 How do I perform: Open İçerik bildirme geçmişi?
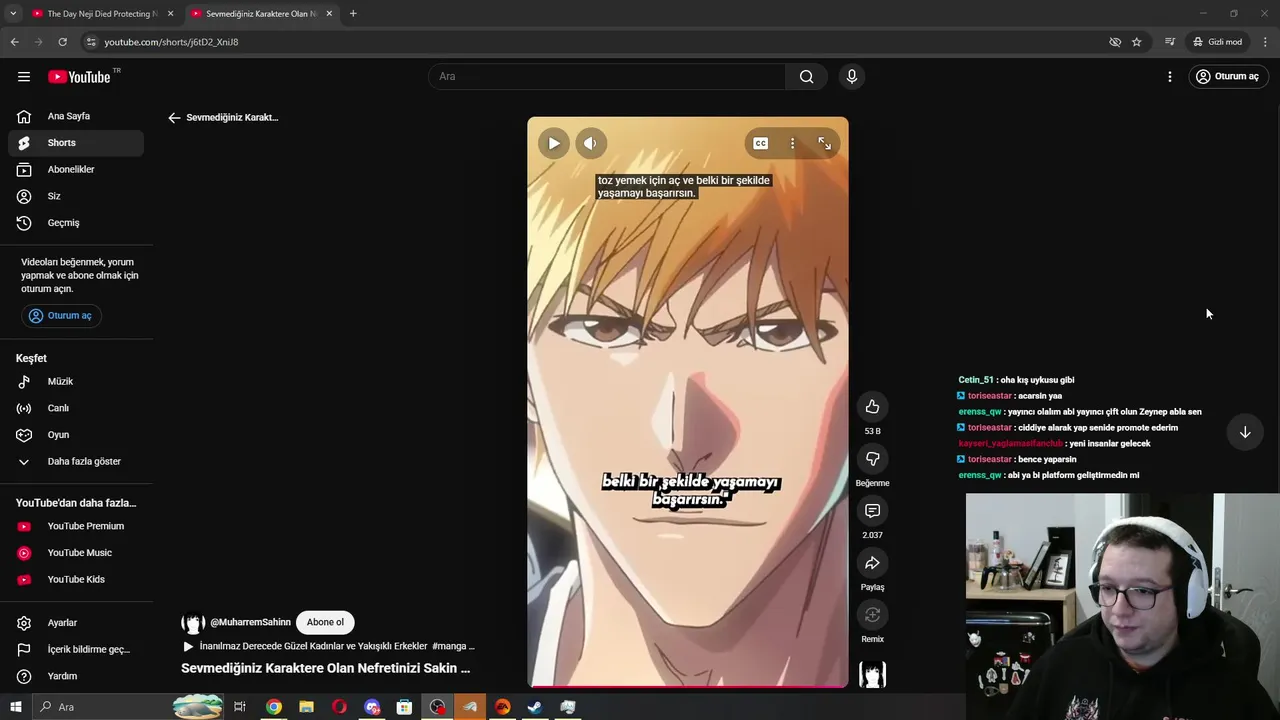click(76, 650)
